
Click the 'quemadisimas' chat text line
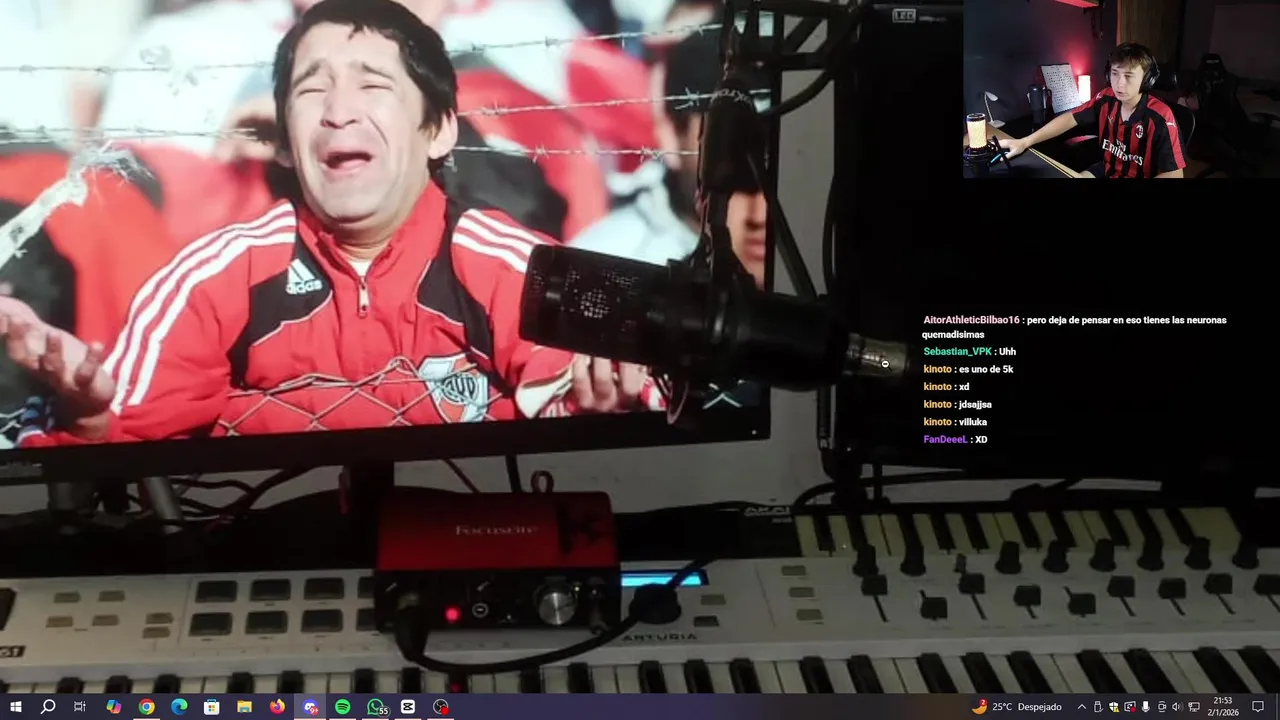(953, 335)
